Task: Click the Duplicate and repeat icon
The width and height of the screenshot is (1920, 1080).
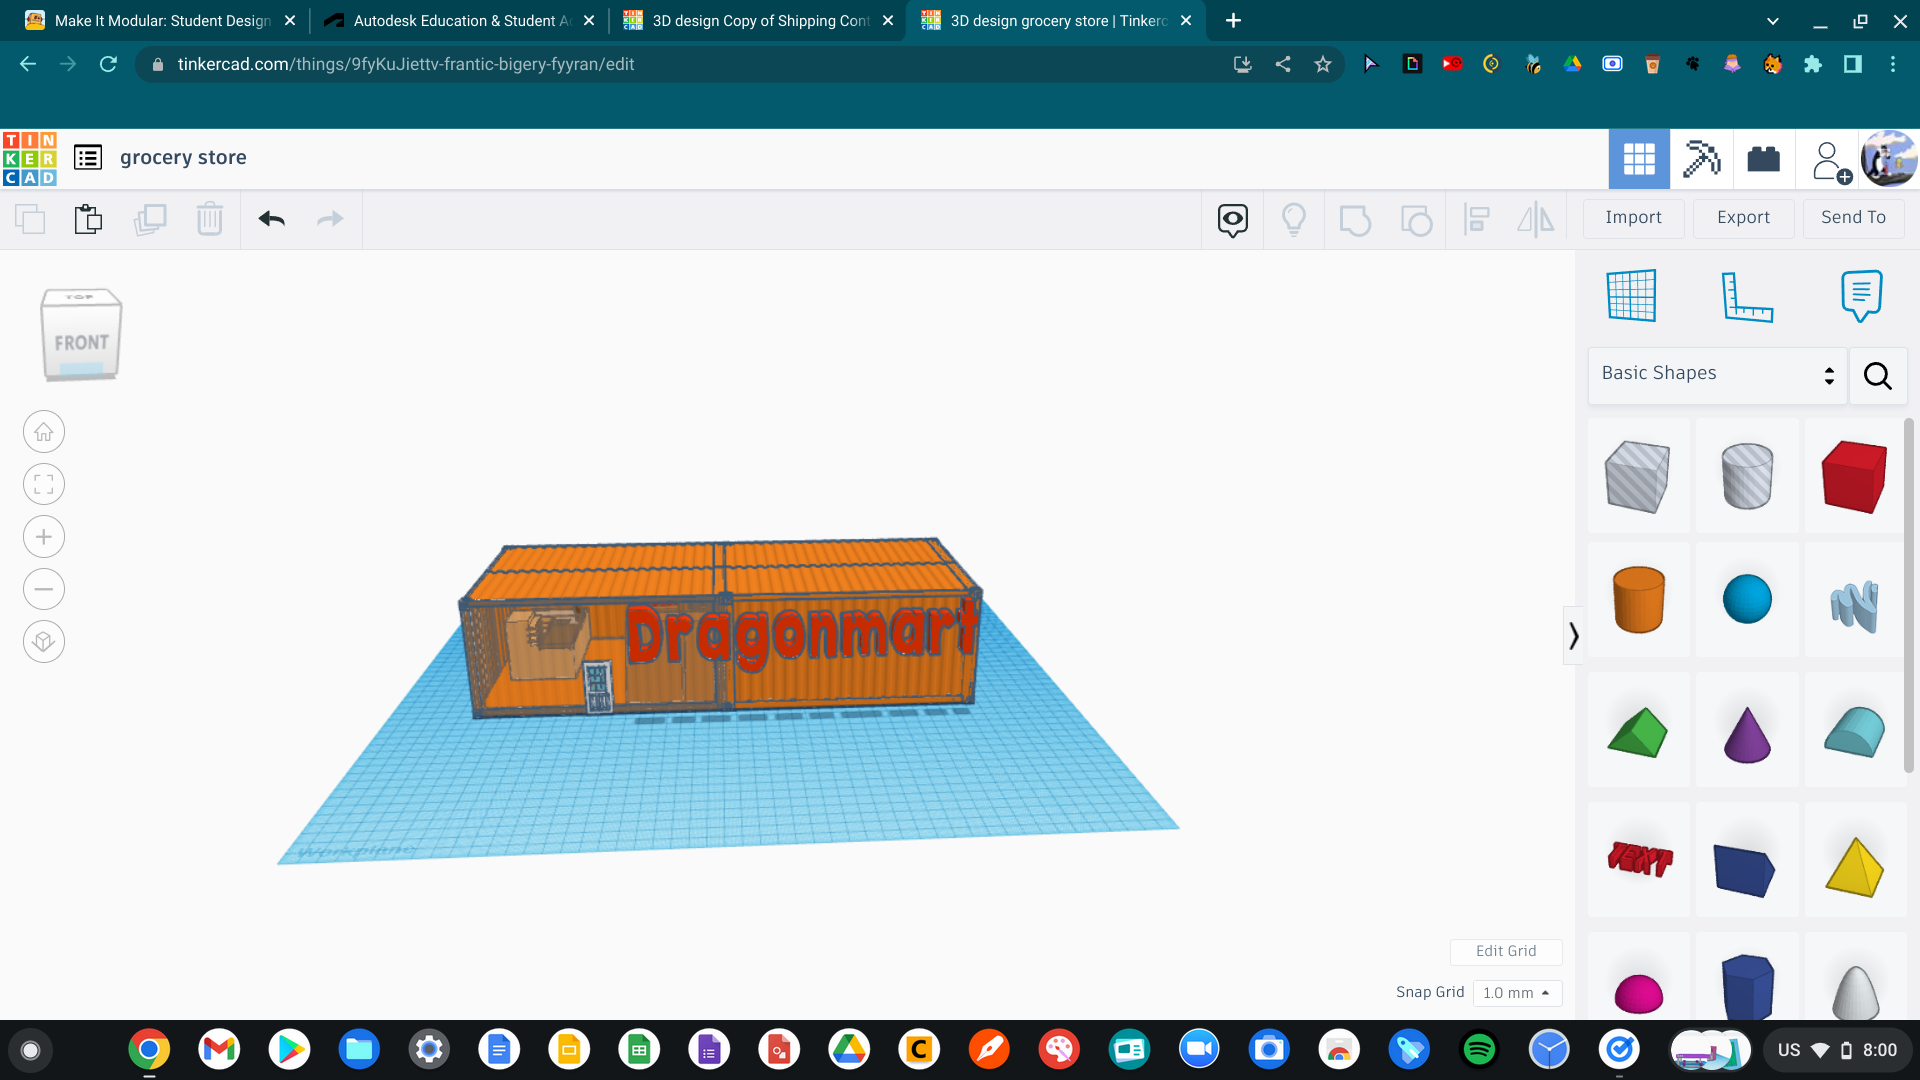Action: (x=150, y=219)
